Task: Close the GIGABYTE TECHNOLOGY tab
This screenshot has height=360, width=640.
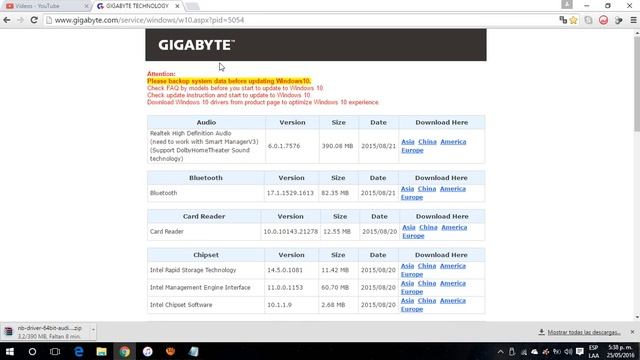Action: click(x=177, y=6)
